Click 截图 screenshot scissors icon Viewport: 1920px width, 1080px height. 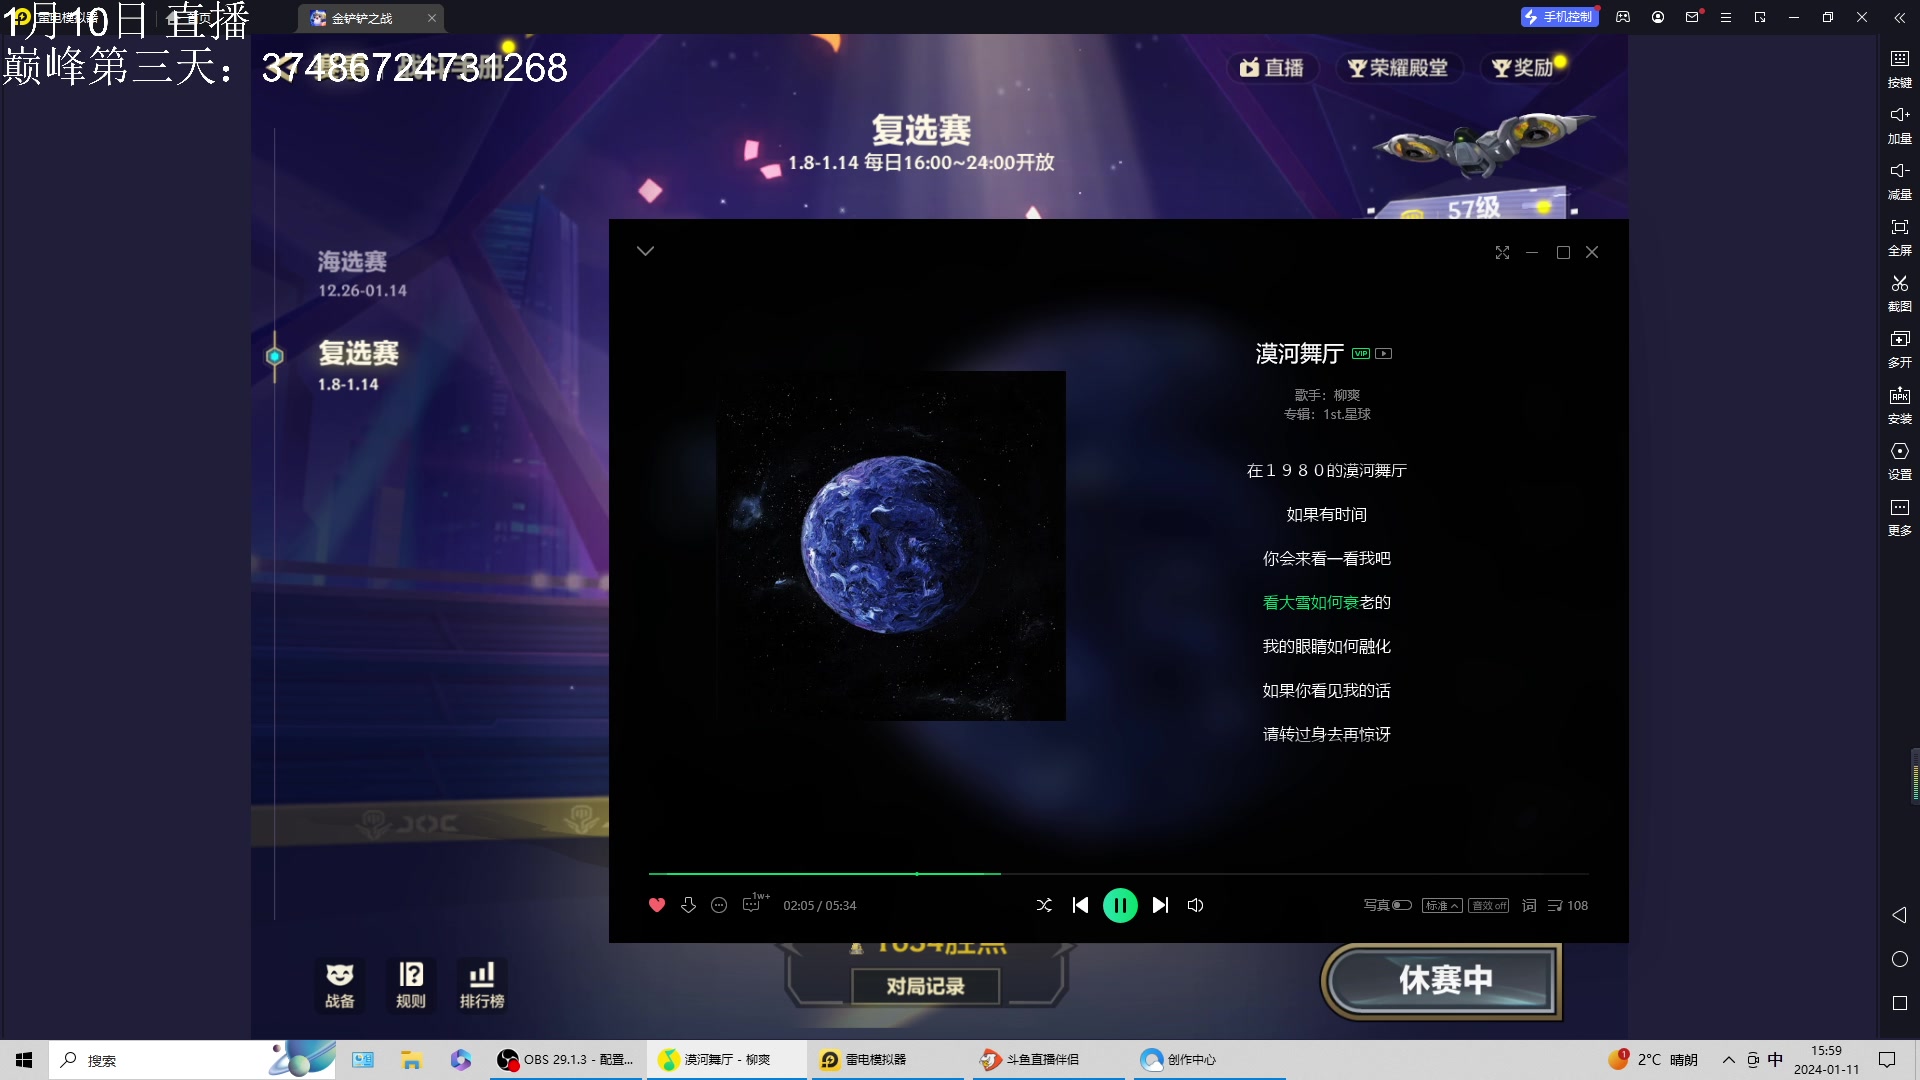(1899, 292)
